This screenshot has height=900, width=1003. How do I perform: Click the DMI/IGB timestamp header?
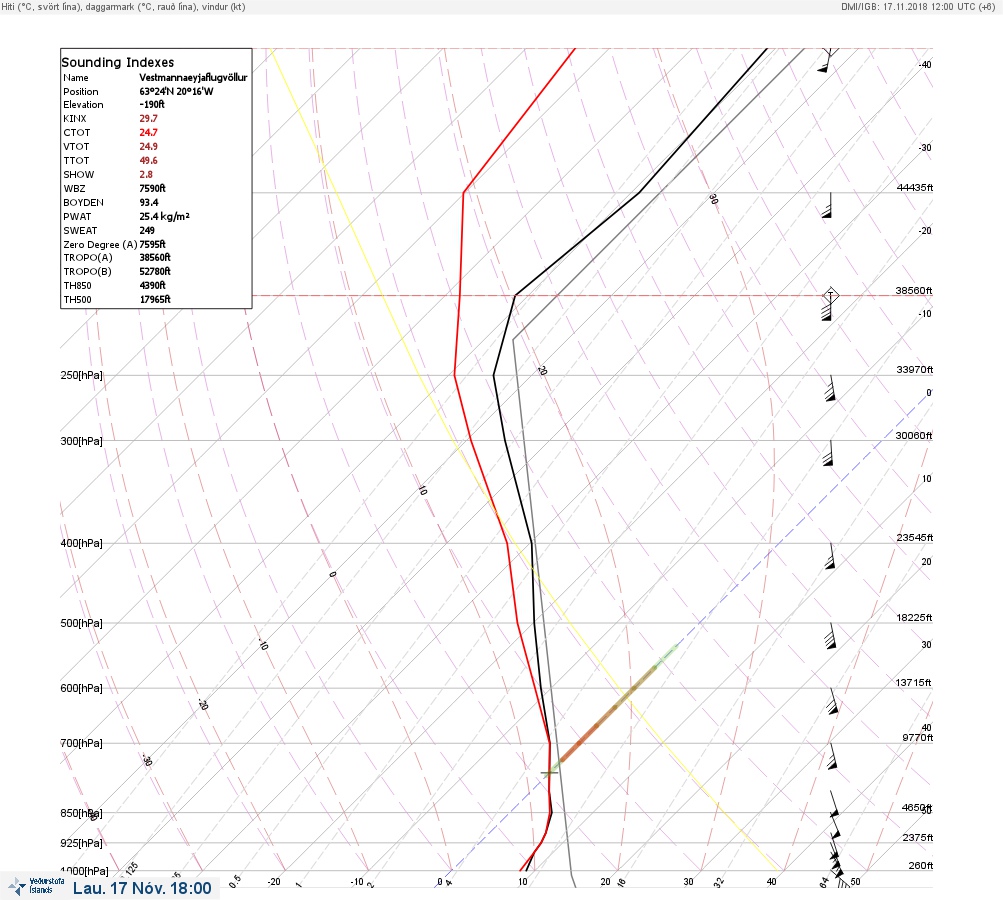click(x=918, y=6)
